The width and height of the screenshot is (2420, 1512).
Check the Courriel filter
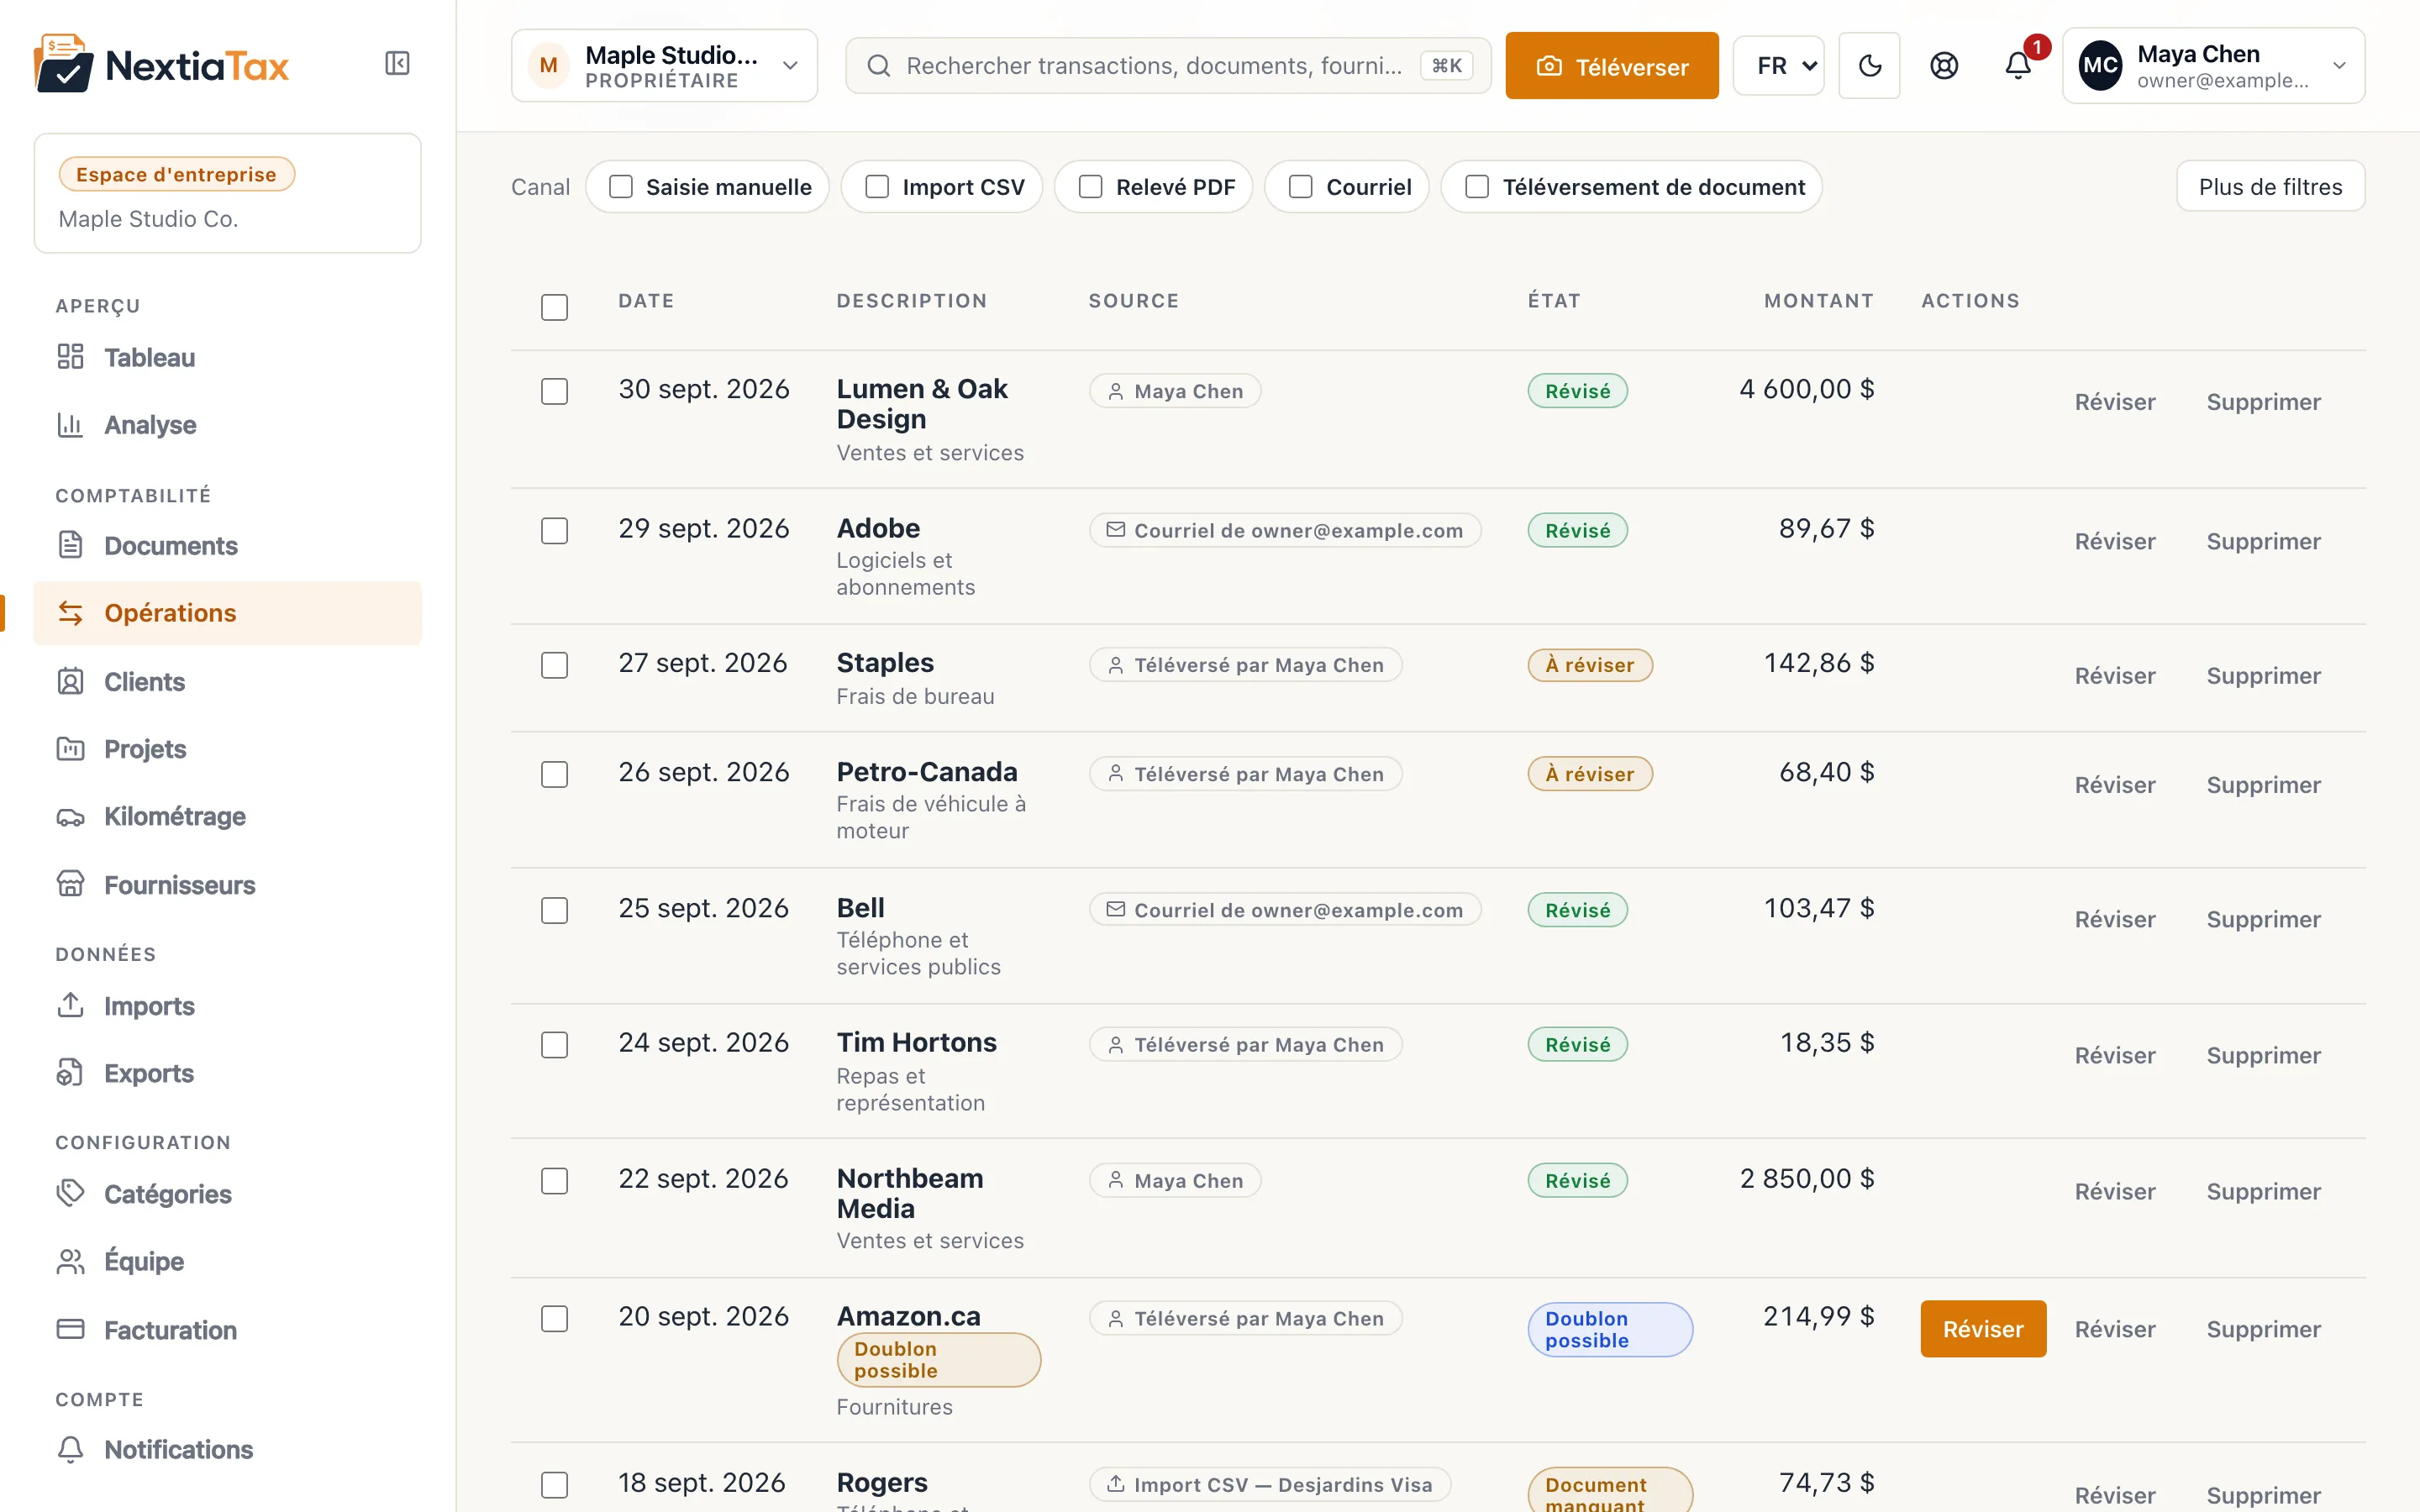click(x=1301, y=187)
